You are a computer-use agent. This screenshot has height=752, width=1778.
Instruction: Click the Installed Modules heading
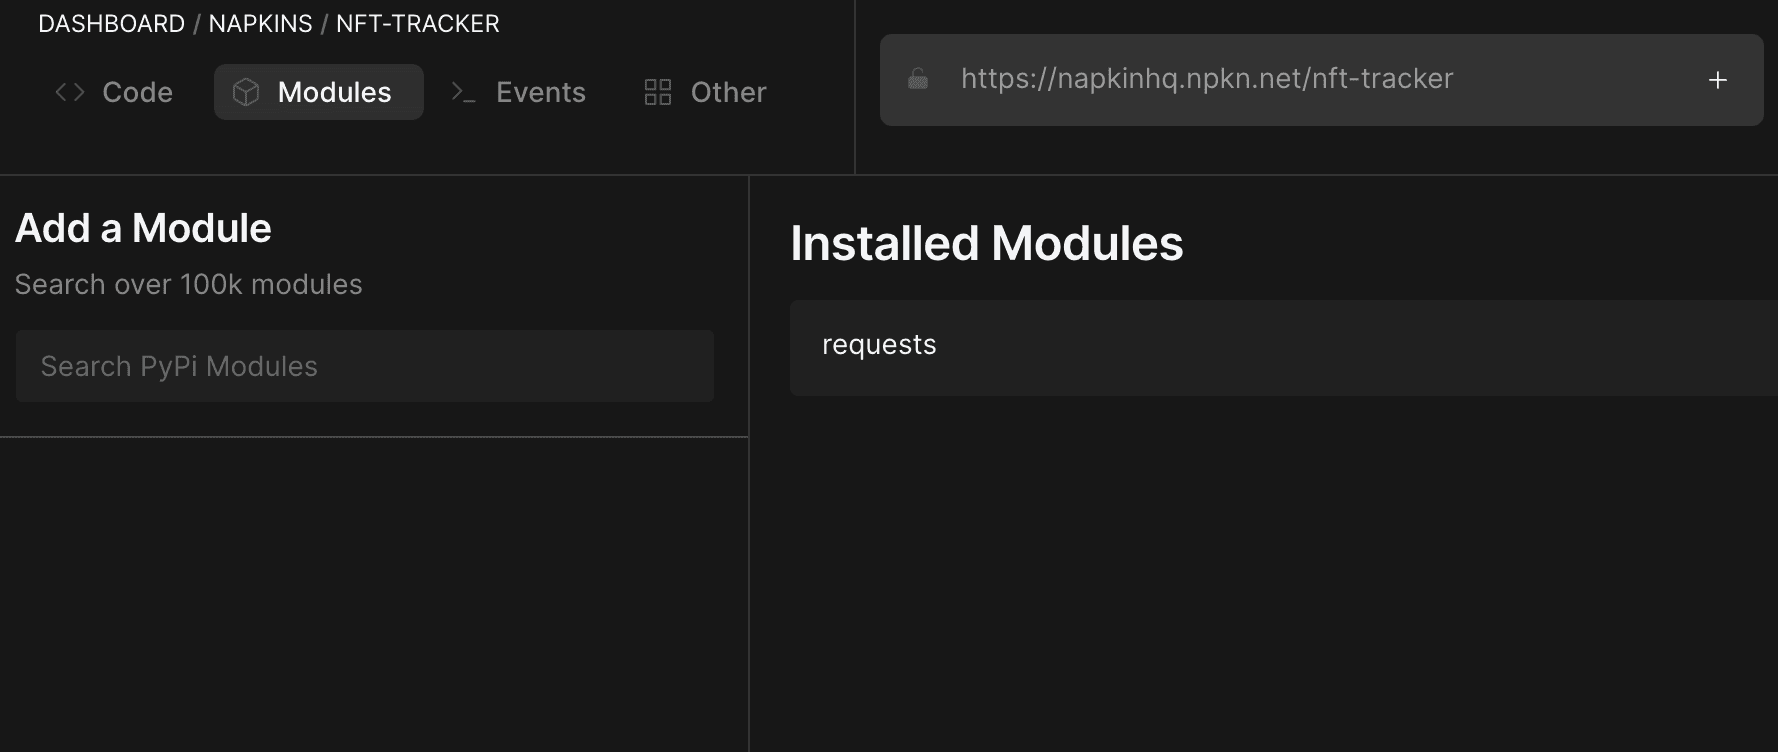pyautogui.click(x=987, y=243)
